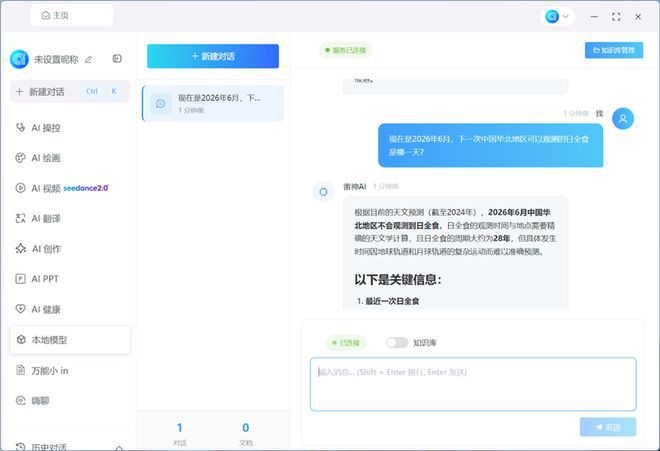The height and width of the screenshot is (451, 660).
Task: Click the blue 新建对话 gradient button
Action: point(213,56)
